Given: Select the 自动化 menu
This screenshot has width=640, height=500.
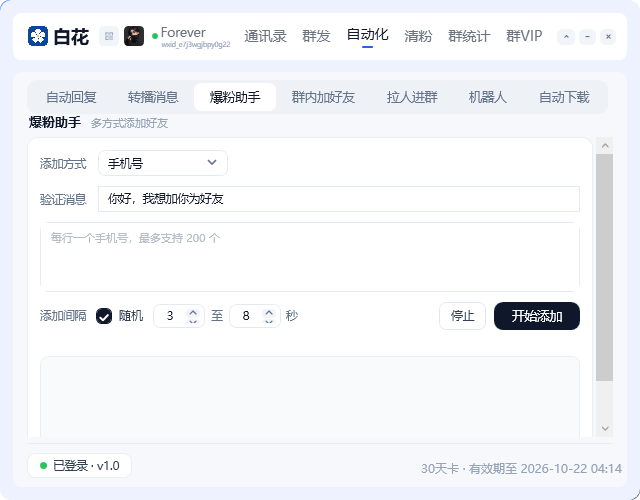Looking at the screenshot, I should coord(367,35).
